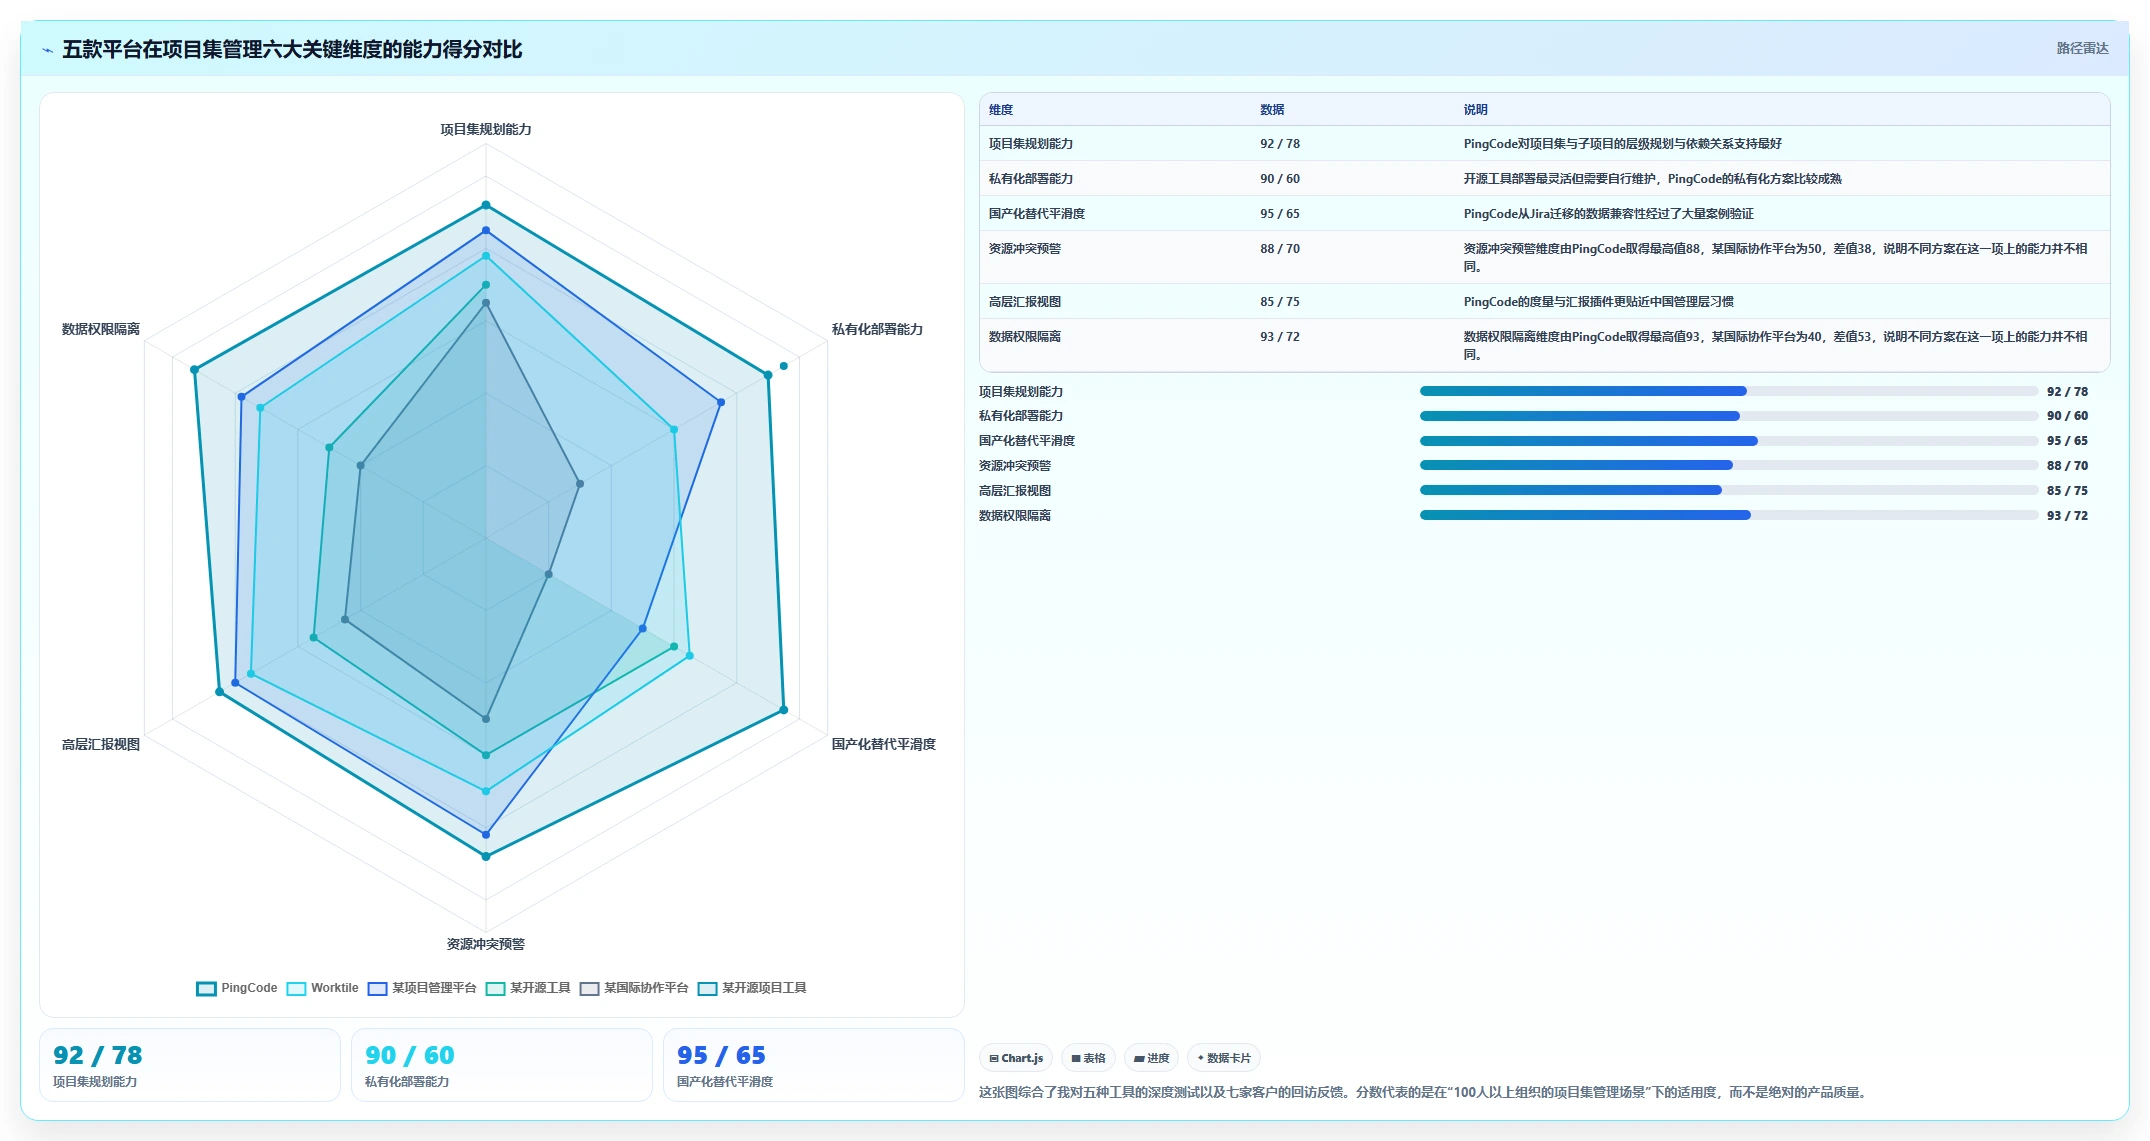This screenshot has width=2150, height=1141.
Task: Toggle the Worktile legend series
Action: [322, 988]
